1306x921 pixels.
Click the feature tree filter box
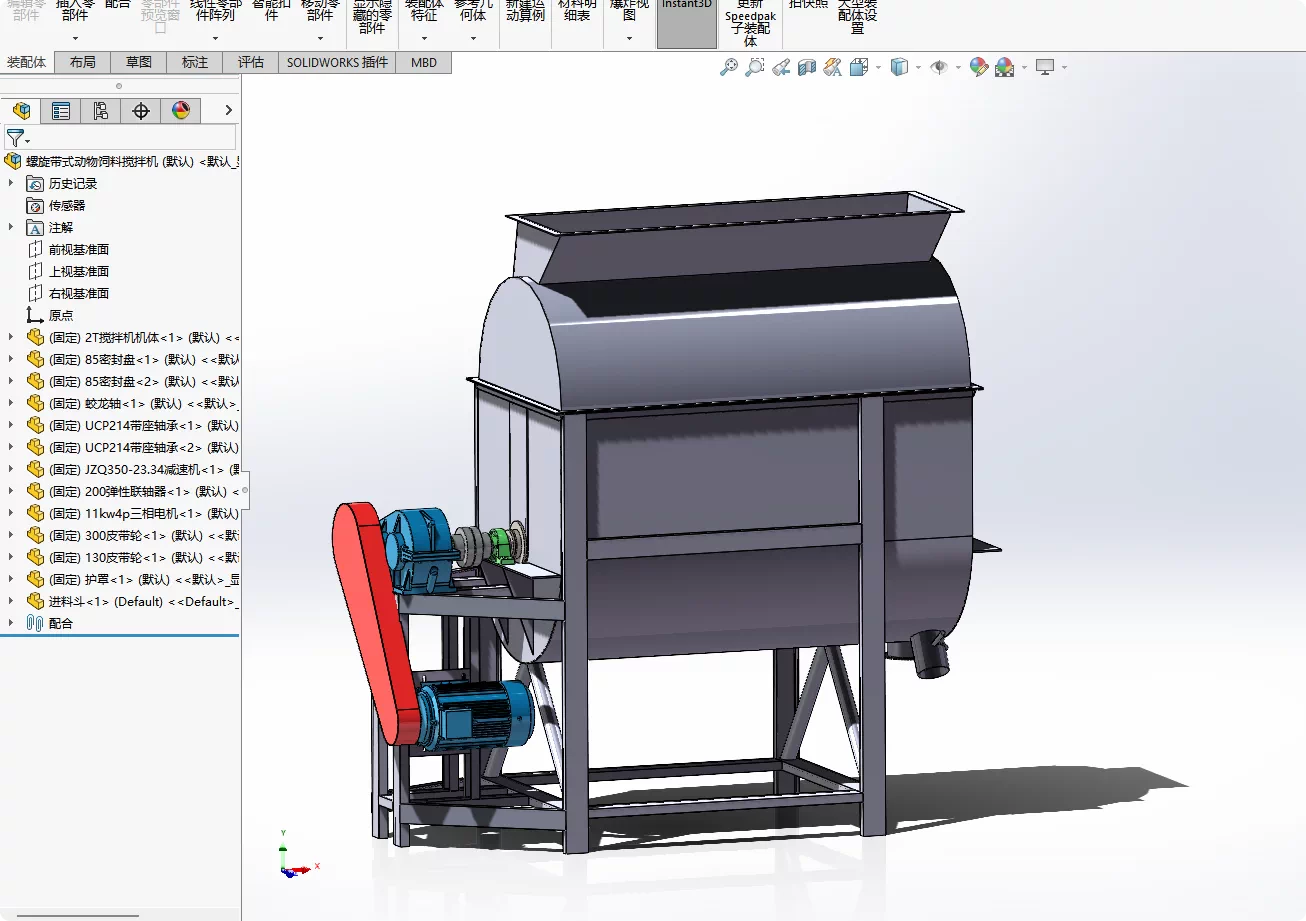coord(130,138)
